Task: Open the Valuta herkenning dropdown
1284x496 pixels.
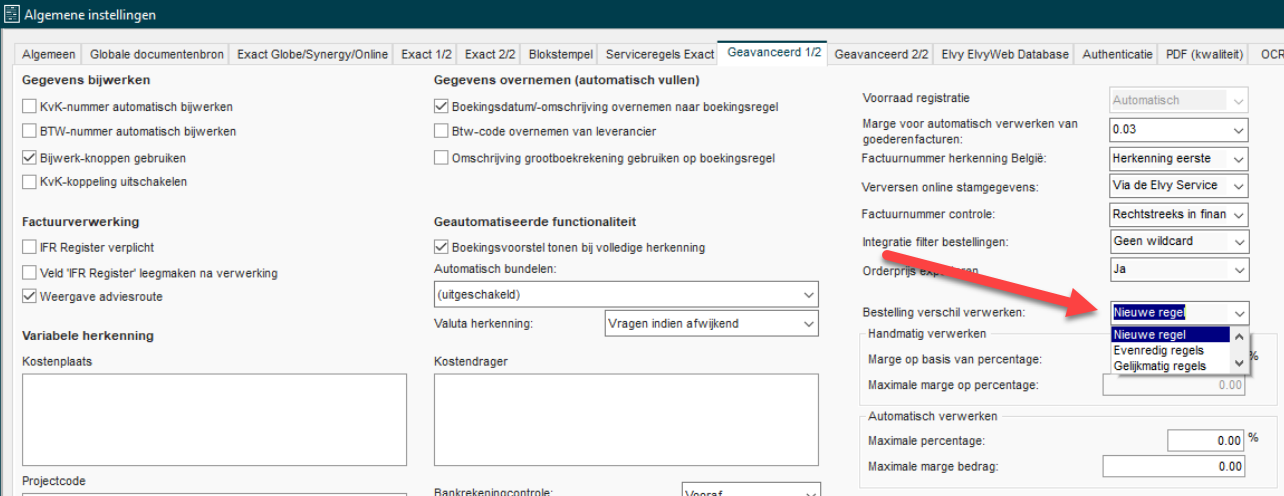Action: [807, 323]
